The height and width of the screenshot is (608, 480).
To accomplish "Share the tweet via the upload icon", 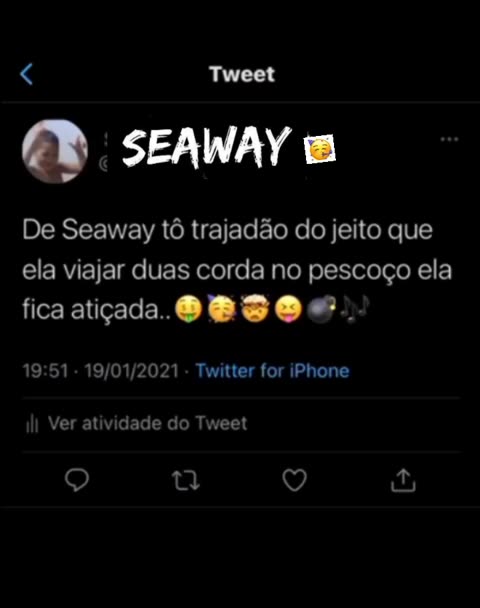I will pyautogui.click(x=403, y=480).
